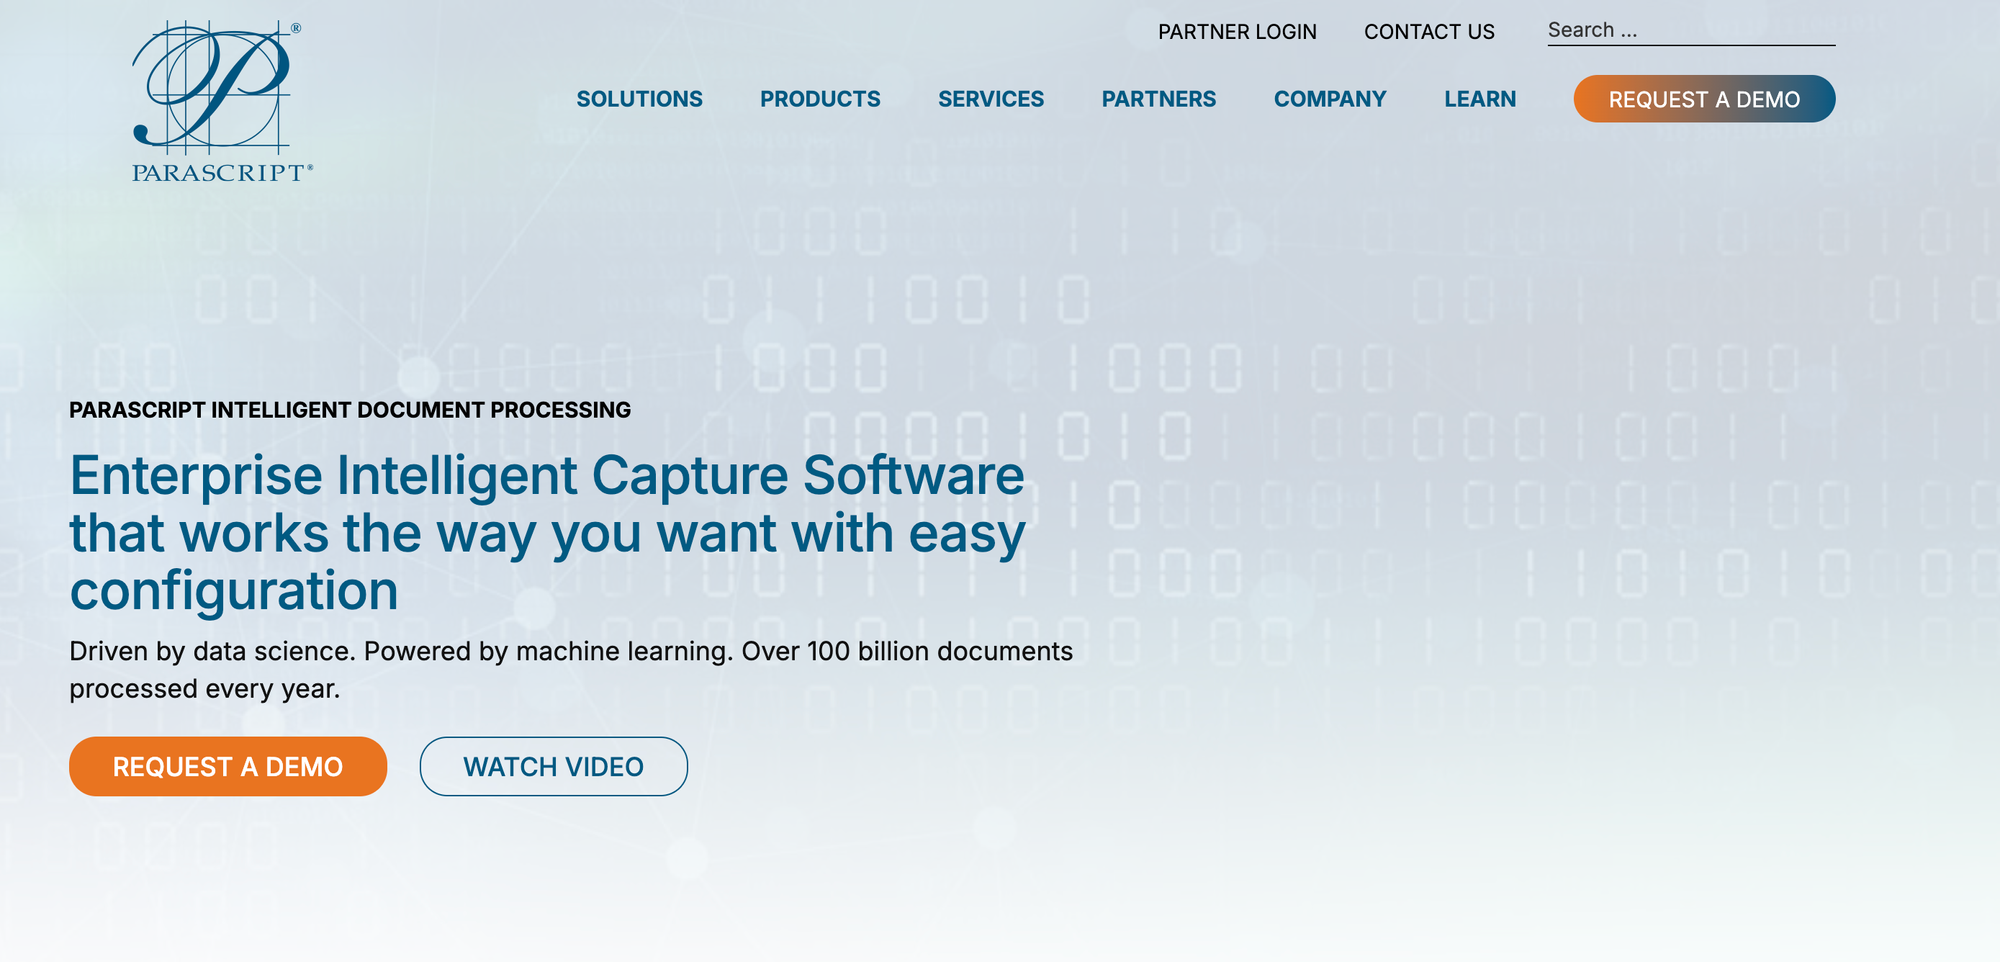Click the Watch Video button
The width and height of the screenshot is (2000, 962).
click(554, 767)
